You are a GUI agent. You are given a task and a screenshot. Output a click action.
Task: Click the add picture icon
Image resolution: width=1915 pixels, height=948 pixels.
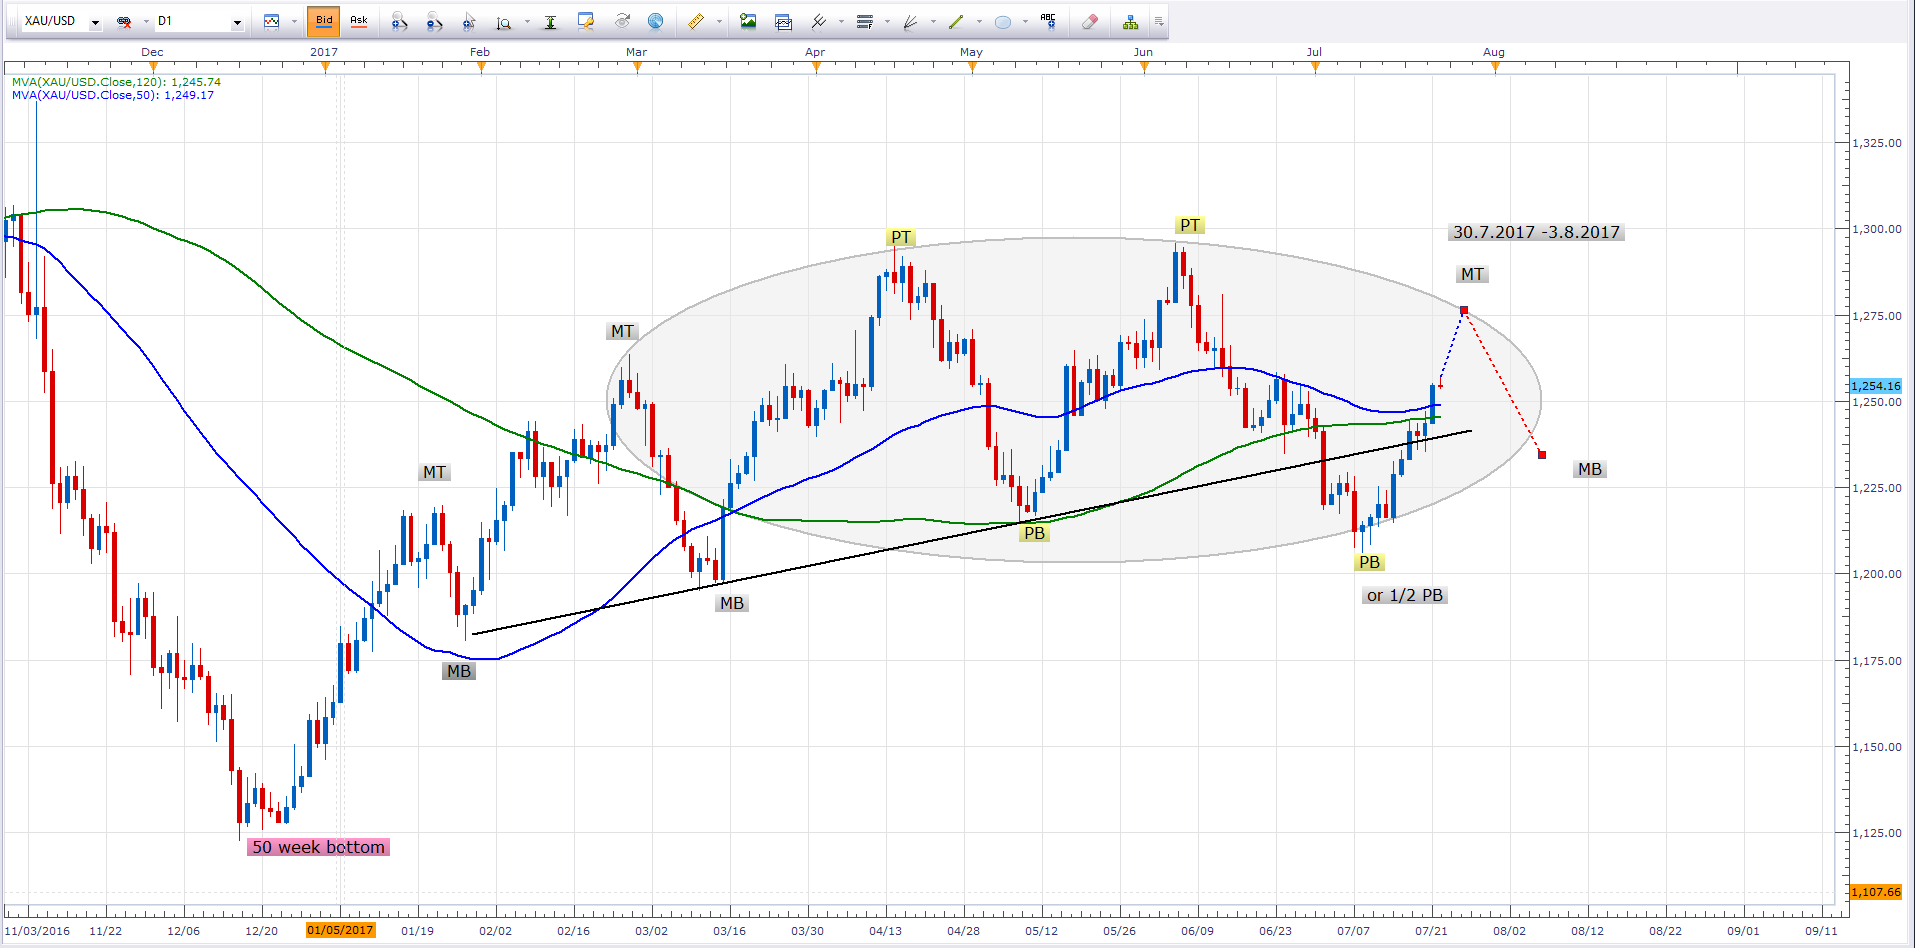coord(748,21)
